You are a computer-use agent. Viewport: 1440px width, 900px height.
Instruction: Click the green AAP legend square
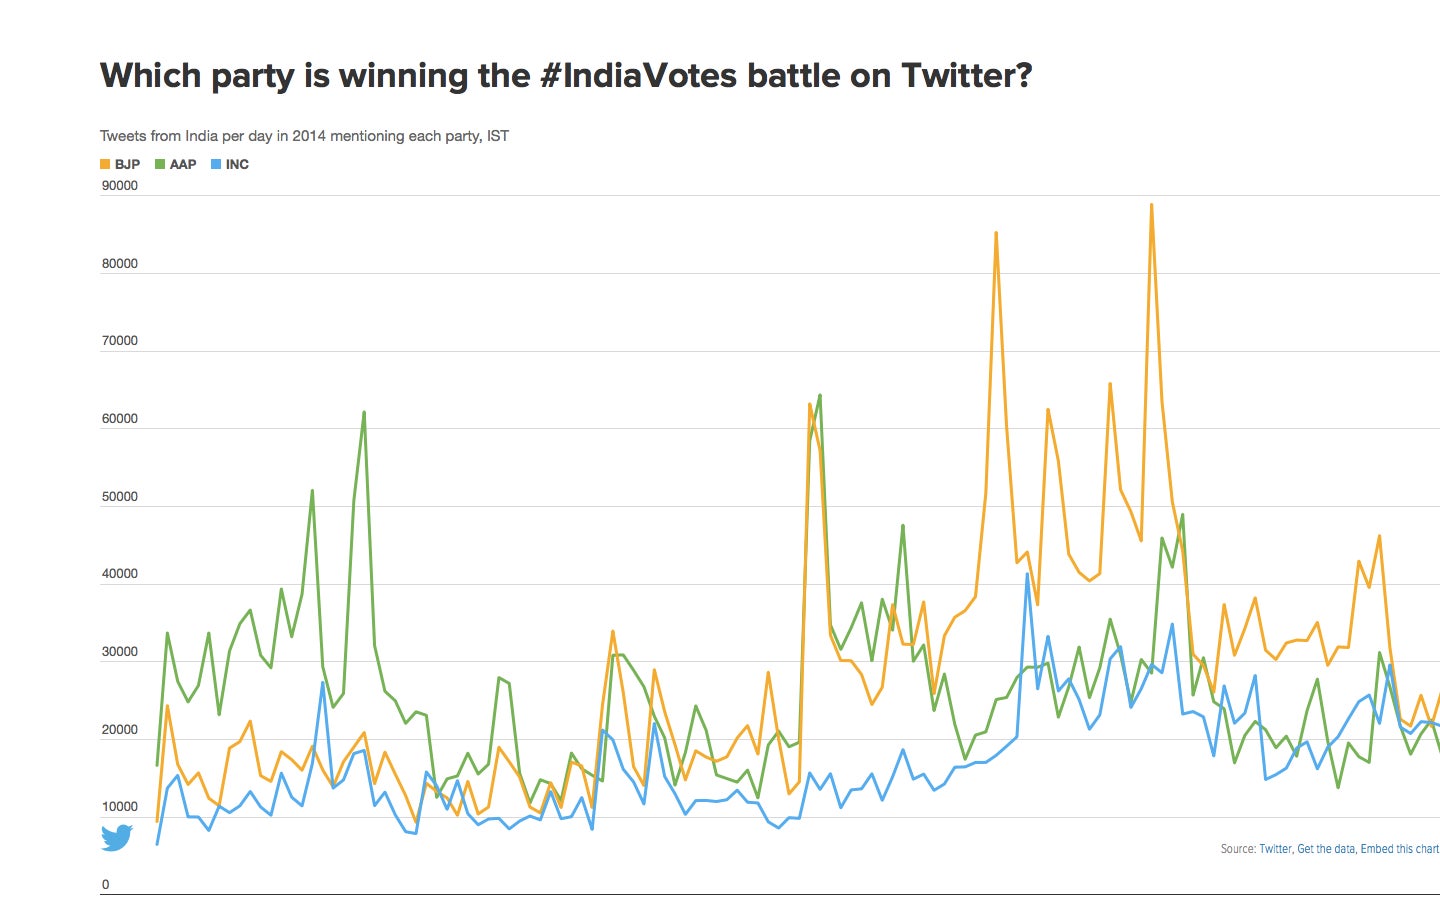point(160,164)
